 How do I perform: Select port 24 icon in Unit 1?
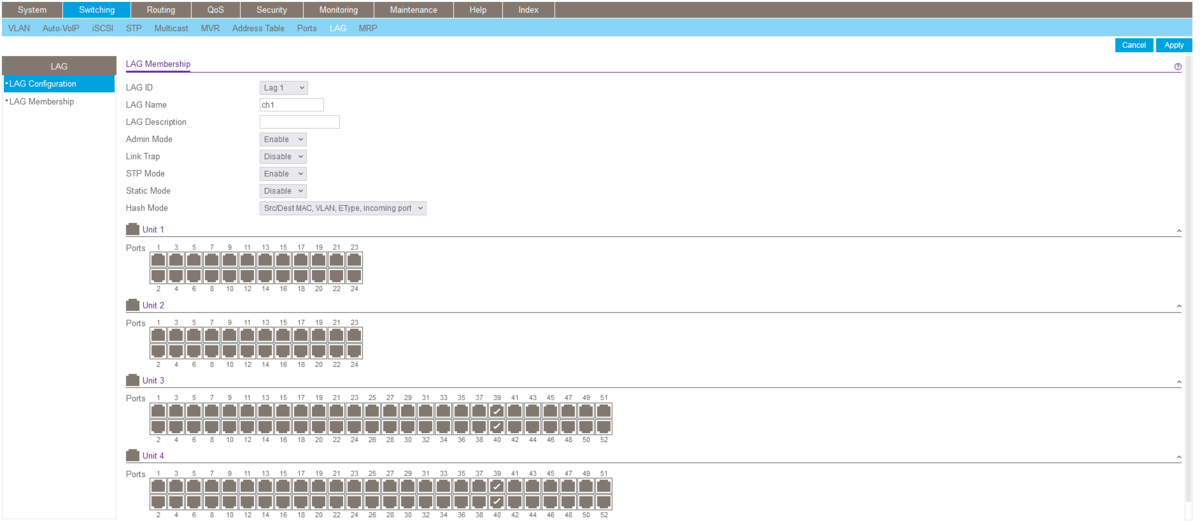tap(354, 276)
